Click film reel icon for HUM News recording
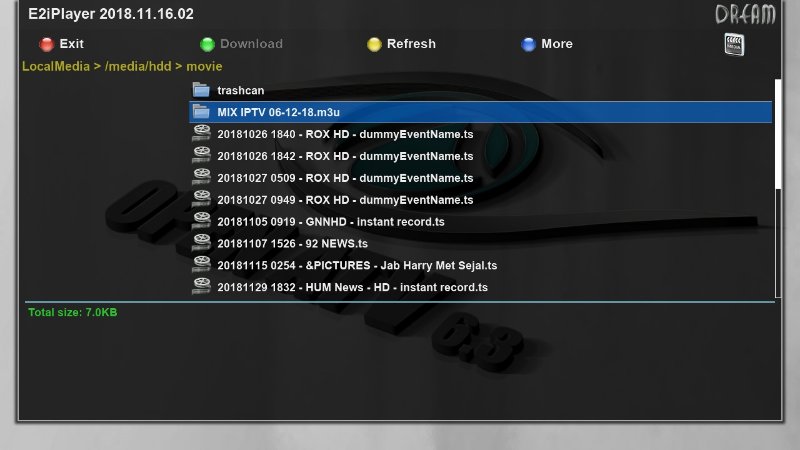The height and width of the screenshot is (450, 800). pyautogui.click(x=202, y=287)
